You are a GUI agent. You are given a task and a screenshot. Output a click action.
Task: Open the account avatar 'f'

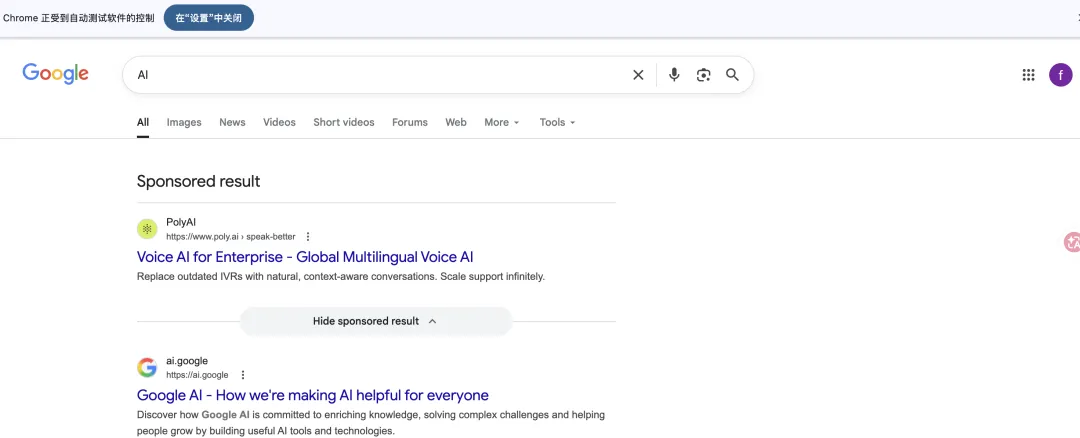pyautogui.click(x=1061, y=74)
